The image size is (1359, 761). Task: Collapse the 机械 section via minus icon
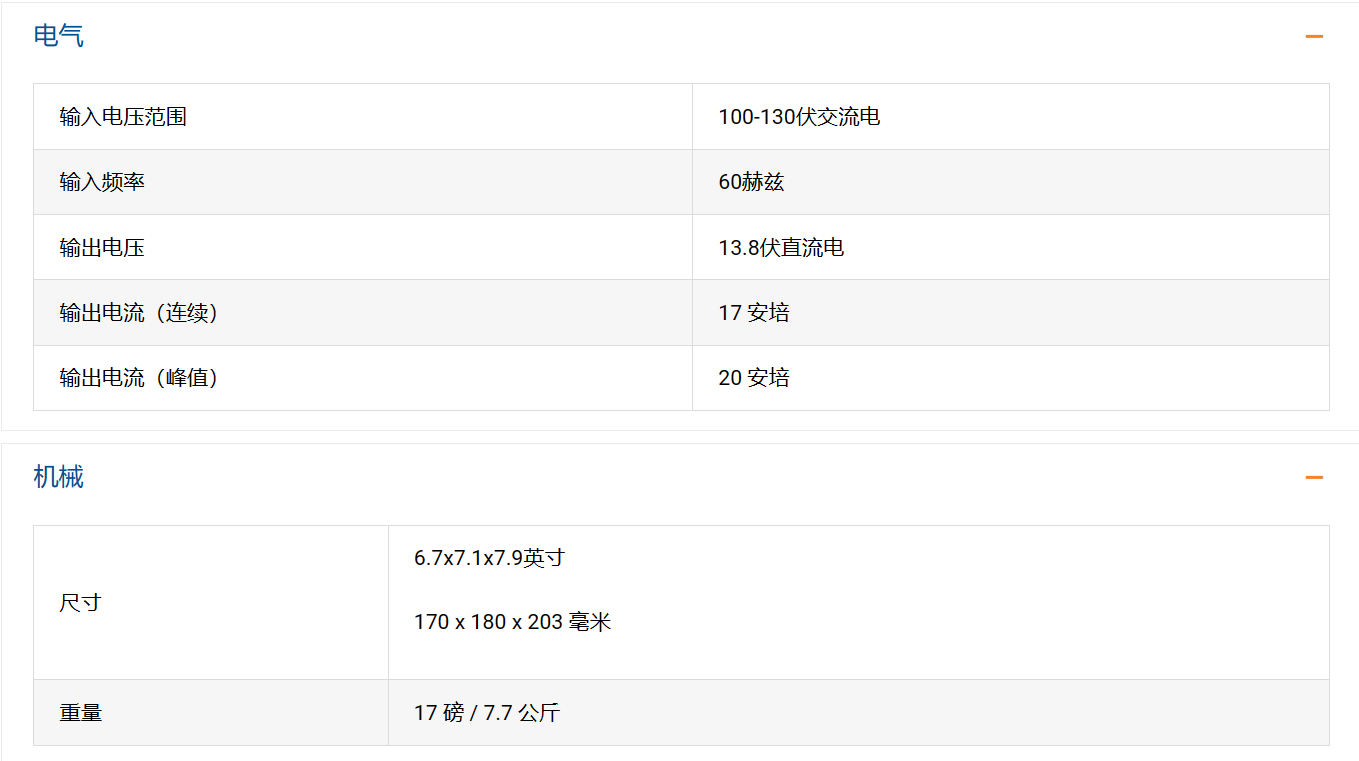[x=1314, y=478]
